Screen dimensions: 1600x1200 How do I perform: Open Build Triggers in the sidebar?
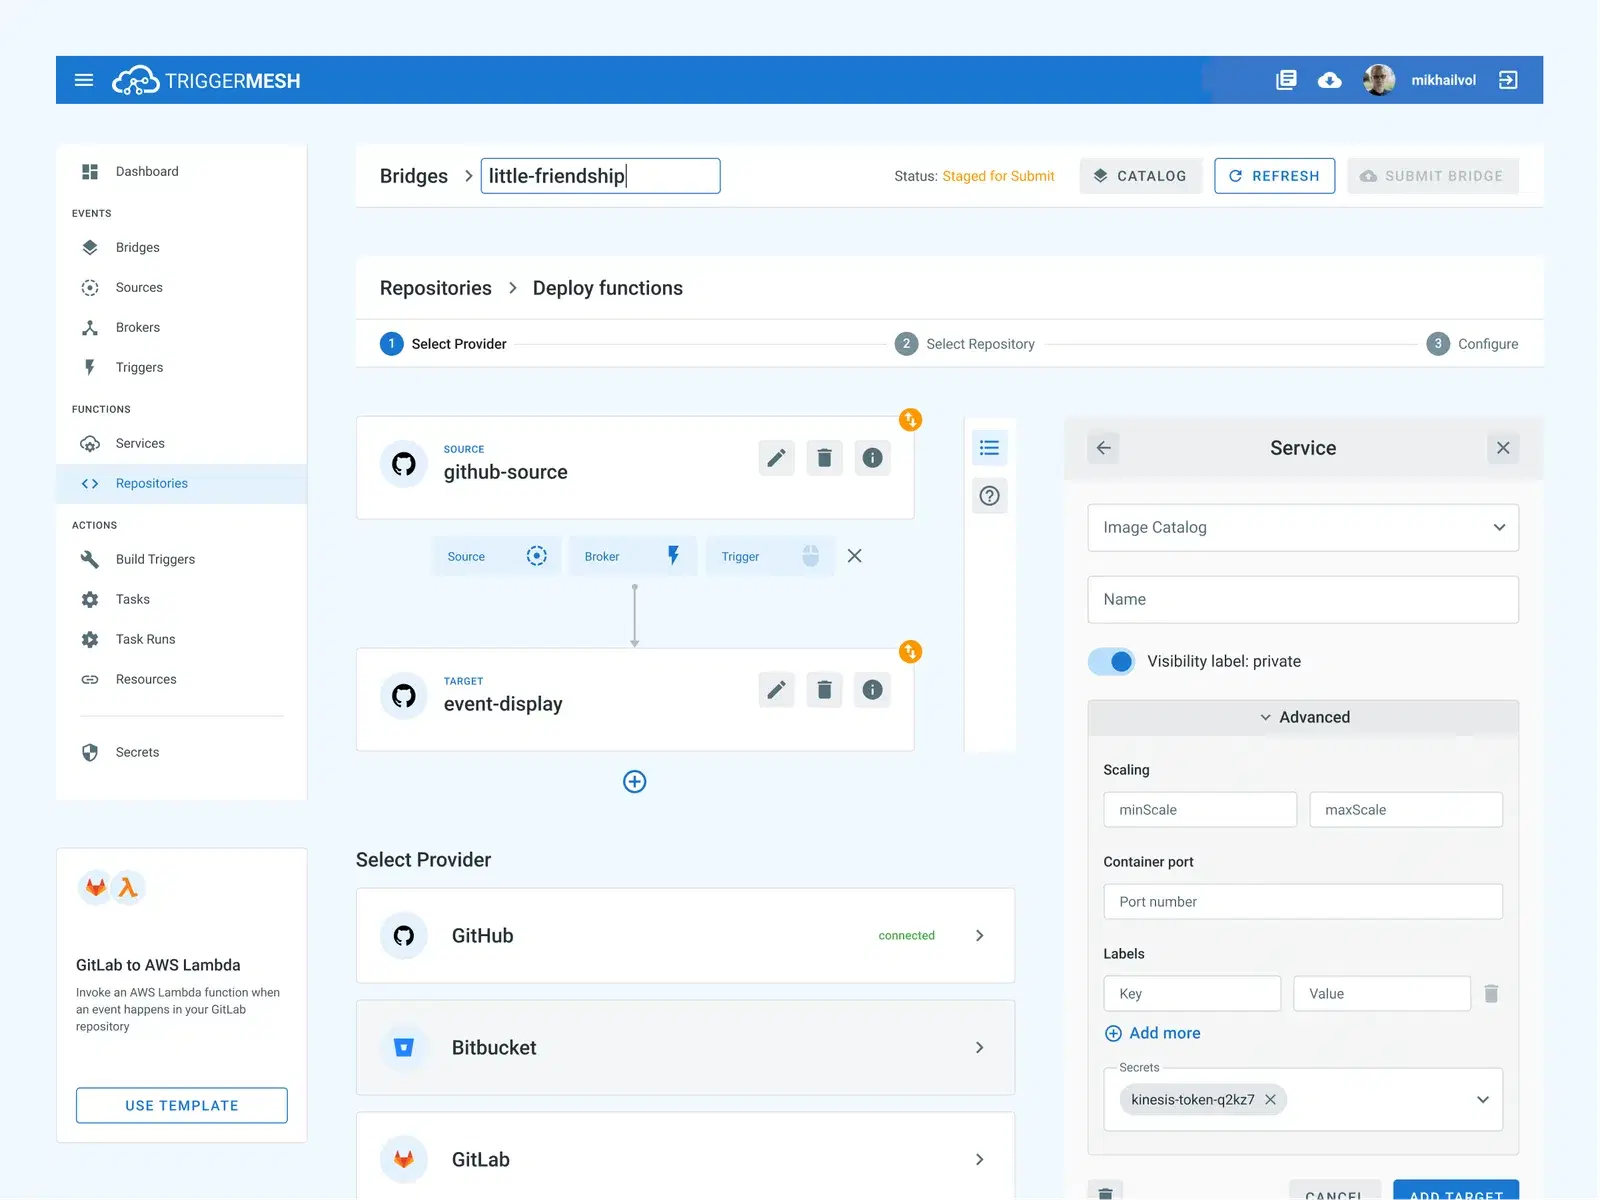(x=181, y=560)
